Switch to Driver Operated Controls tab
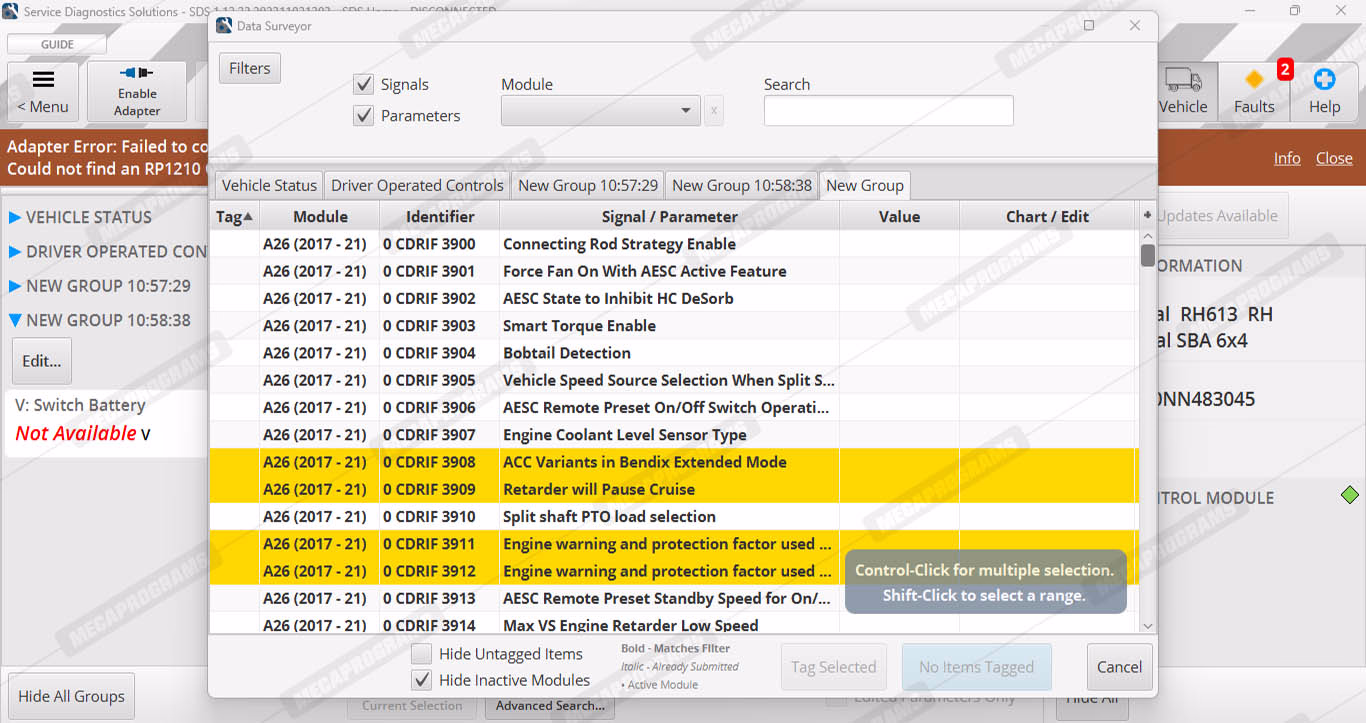1366x723 pixels. 417,185
